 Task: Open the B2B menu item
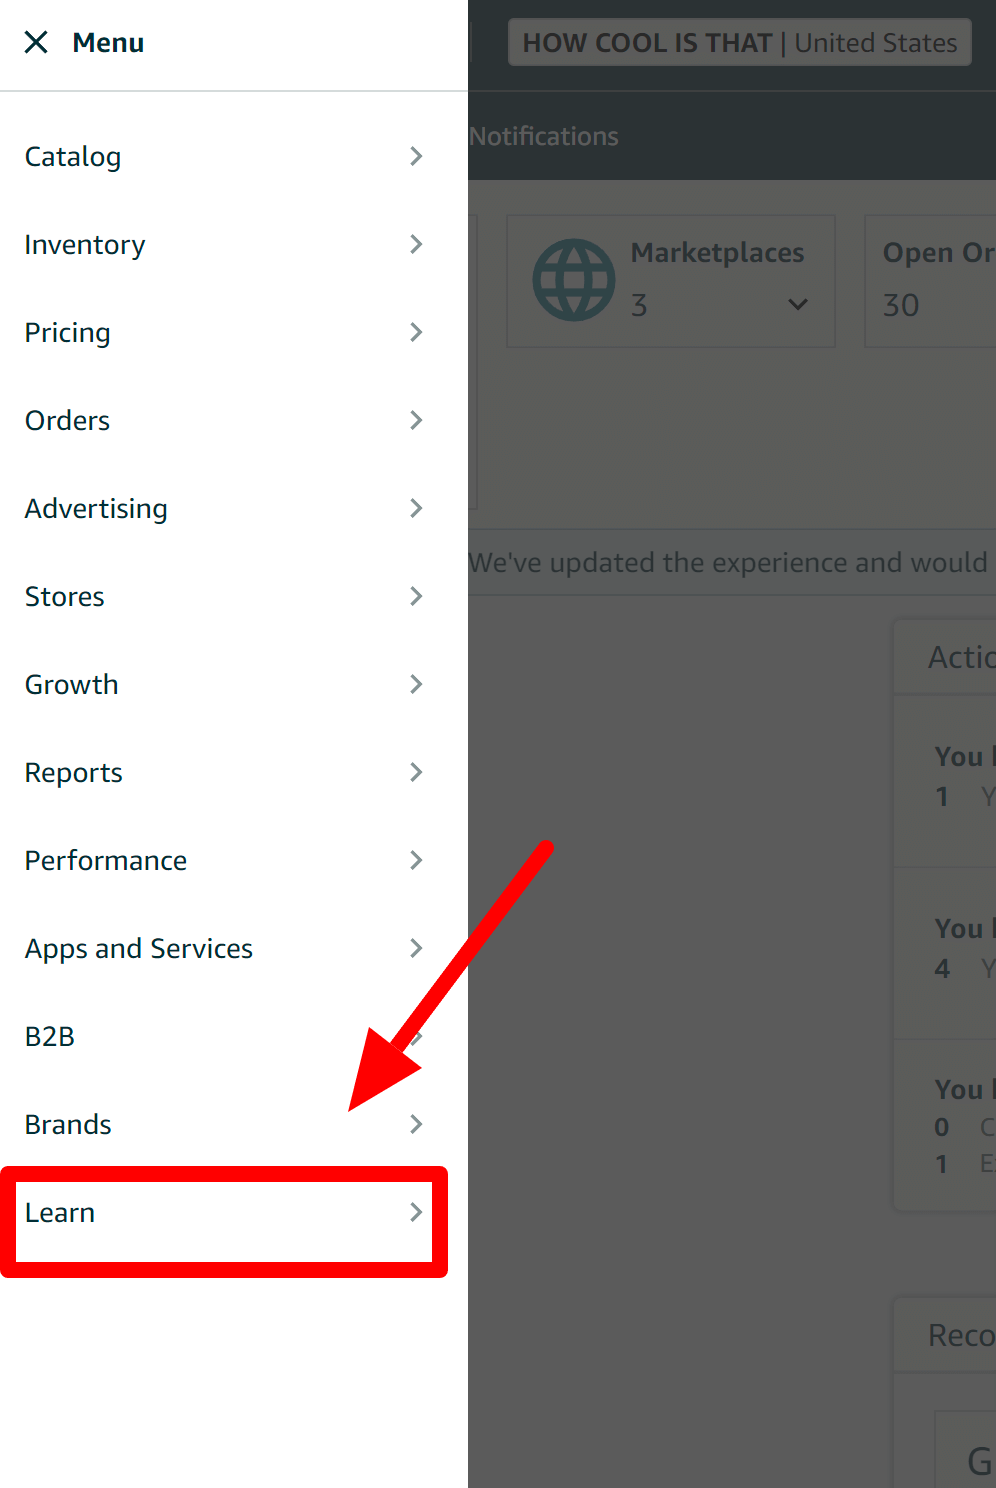coord(50,1036)
